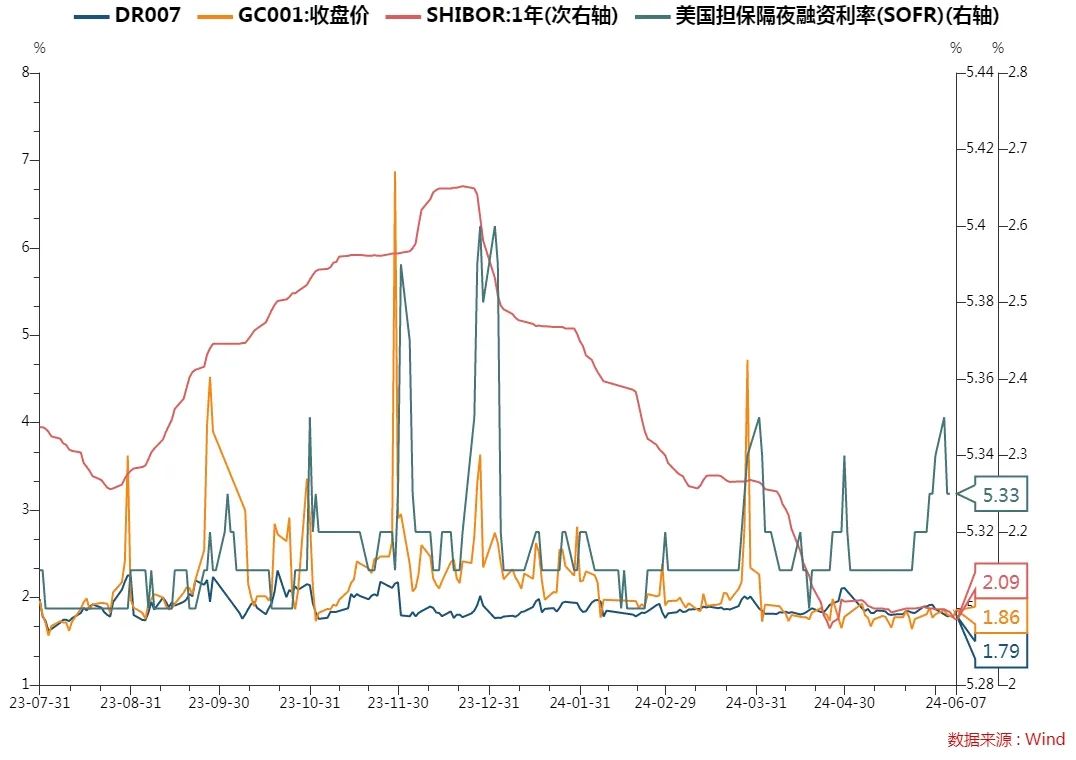Click right axis tick label 5.42
The image size is (1076, 760).
tap(979, 148)
